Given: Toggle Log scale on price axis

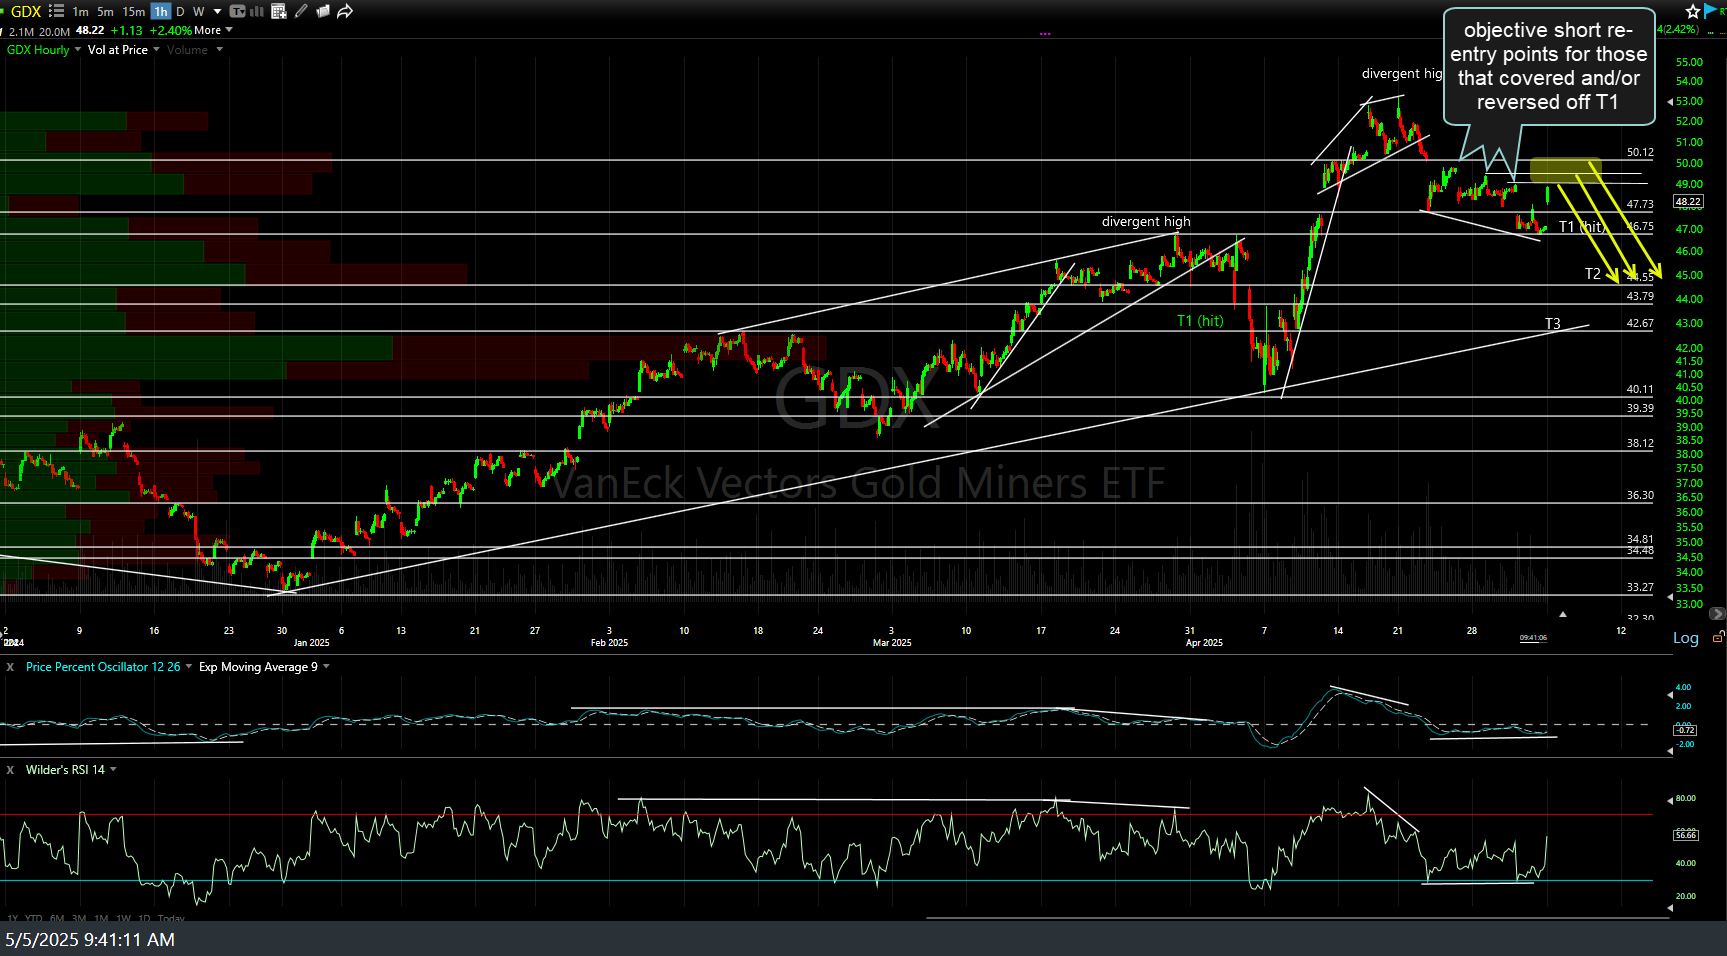Looking at the screenshot, I should point(1685,638).
